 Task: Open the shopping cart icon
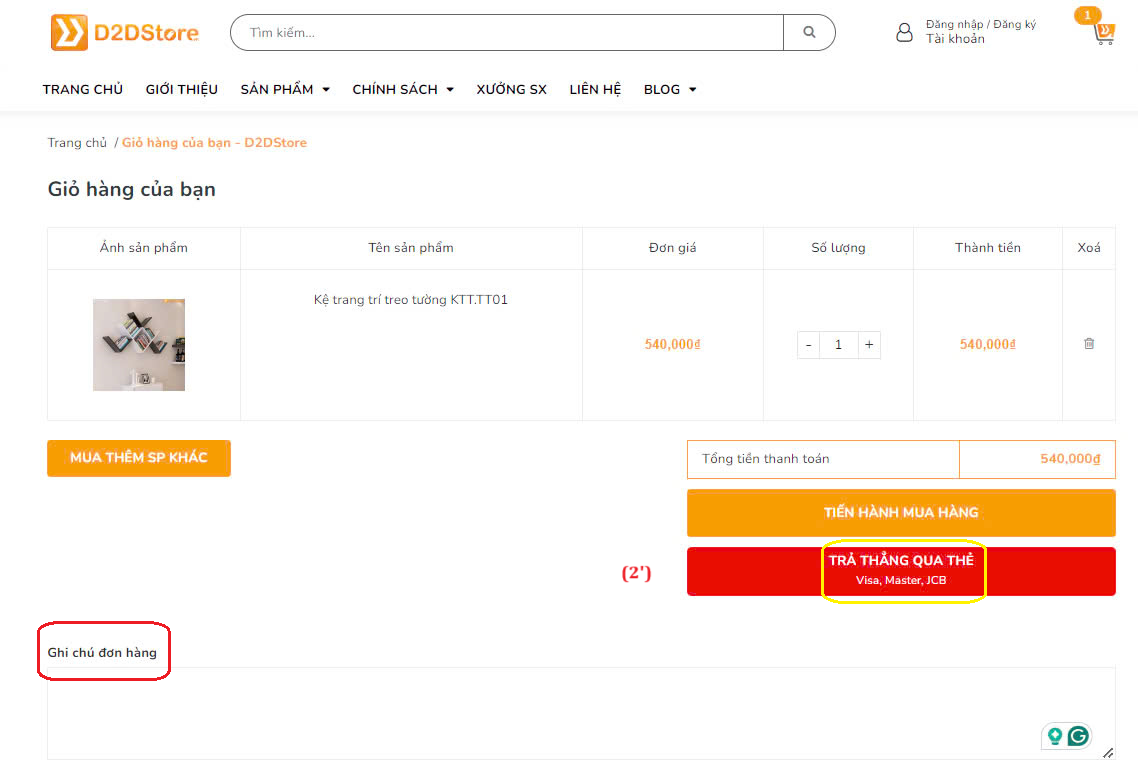pyautogui.click(x=1103, y=33)
